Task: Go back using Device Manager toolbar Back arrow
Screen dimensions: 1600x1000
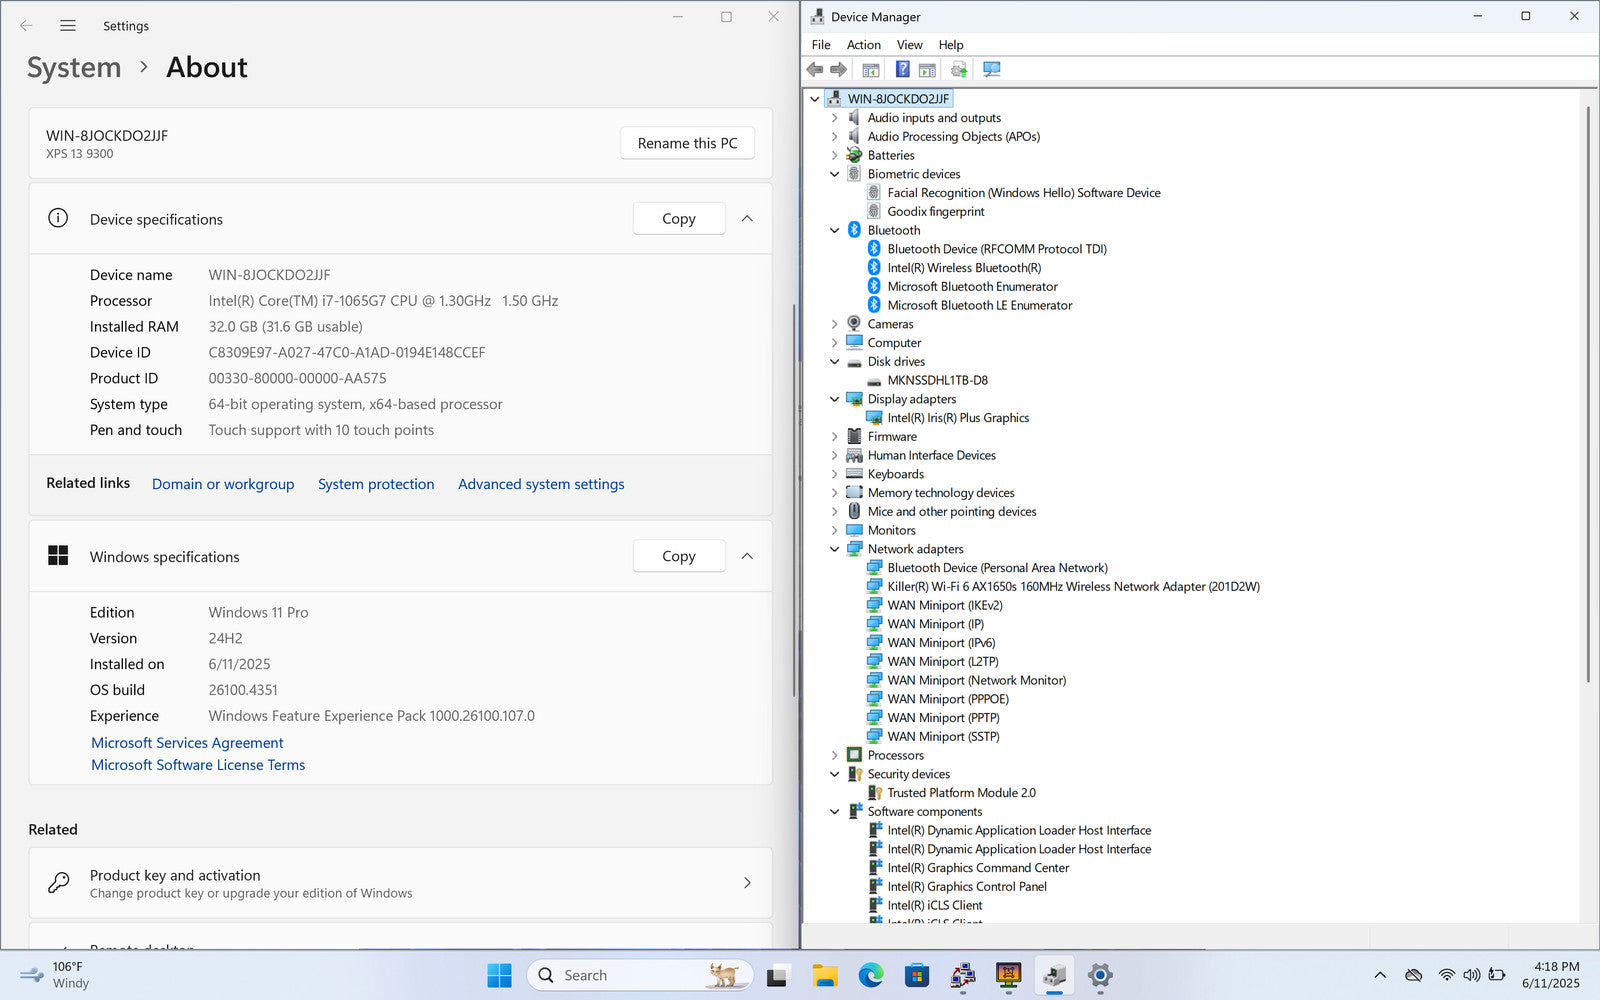Action: point(815,69)
